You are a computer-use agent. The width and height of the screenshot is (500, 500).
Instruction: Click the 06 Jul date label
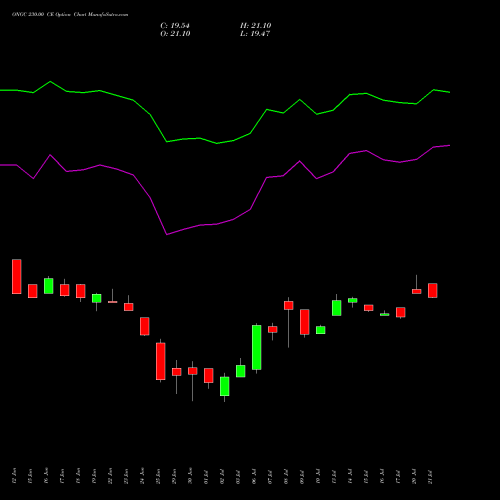pos(254,477)
